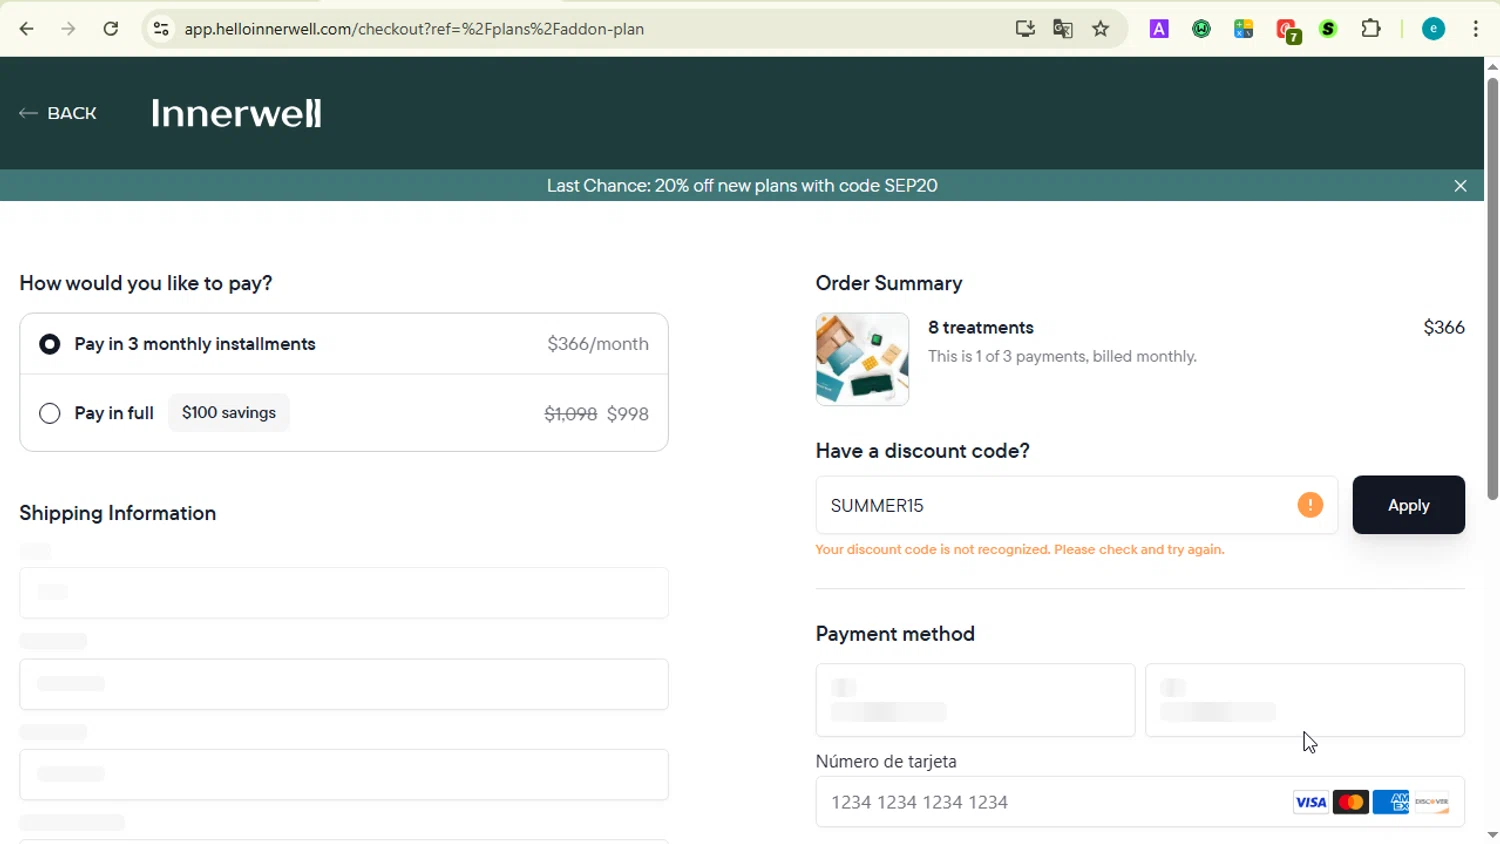Open the Chrome three-dot menu
This screenshot has width=1500, height=844.
[1476, 29]
